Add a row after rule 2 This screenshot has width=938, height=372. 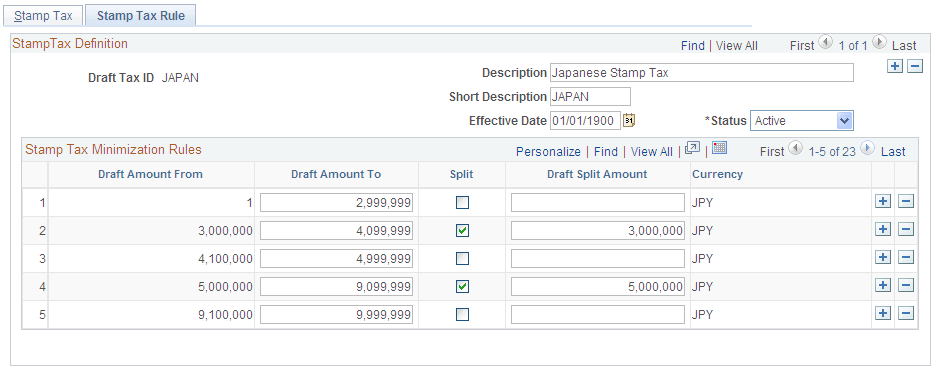coord(883,230)
